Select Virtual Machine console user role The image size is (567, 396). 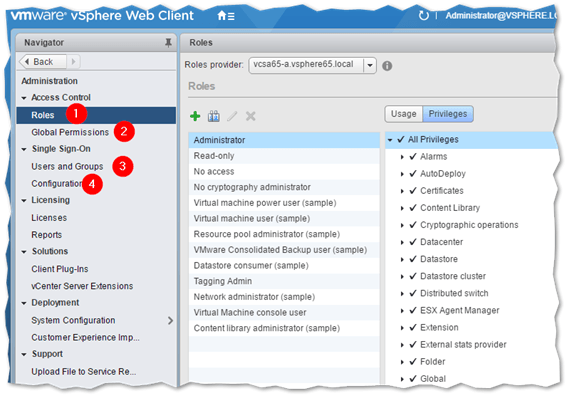(284, 312)
